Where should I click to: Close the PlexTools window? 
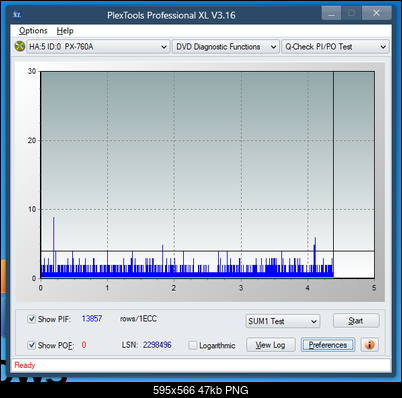(x=376, y=13)
